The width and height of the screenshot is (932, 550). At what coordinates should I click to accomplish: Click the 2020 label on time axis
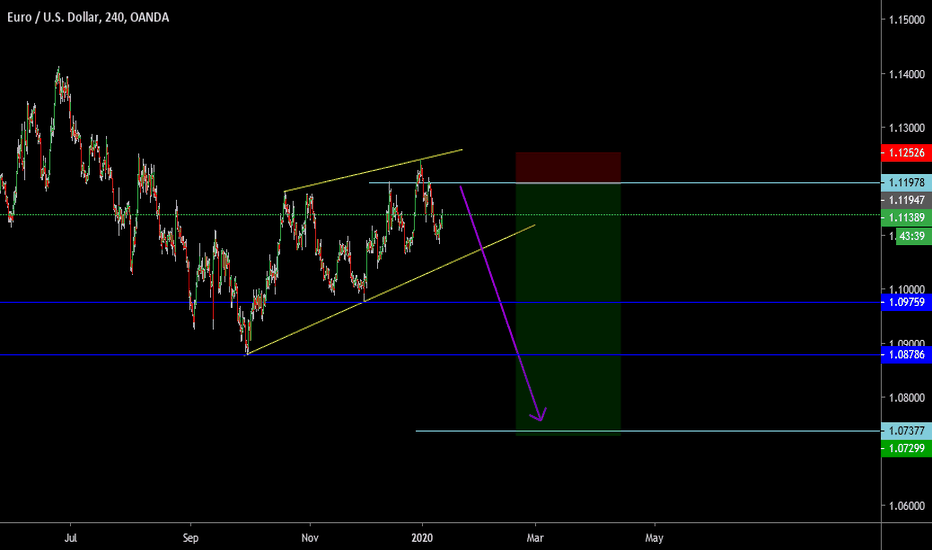click(x=422, y=536)
